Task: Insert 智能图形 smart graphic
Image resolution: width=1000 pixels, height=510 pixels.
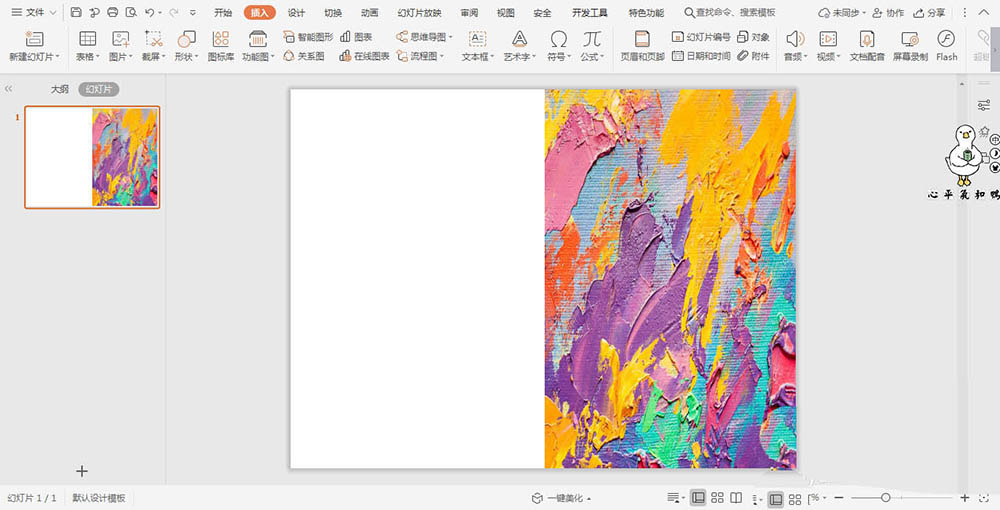Action: 308,37
